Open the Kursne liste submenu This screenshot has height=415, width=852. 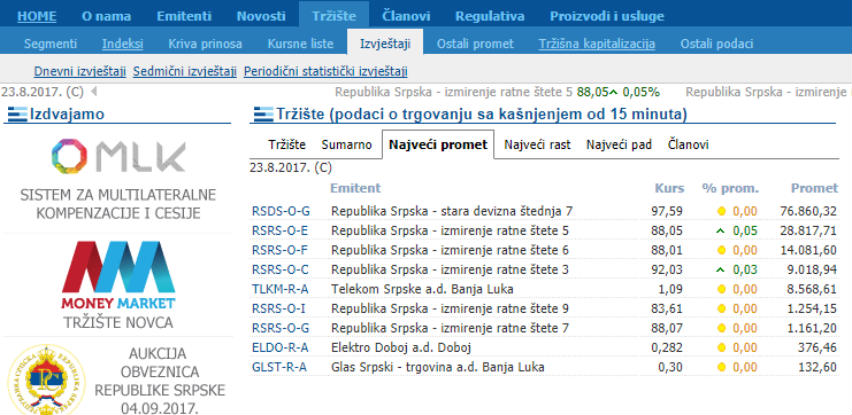point(300,44)
